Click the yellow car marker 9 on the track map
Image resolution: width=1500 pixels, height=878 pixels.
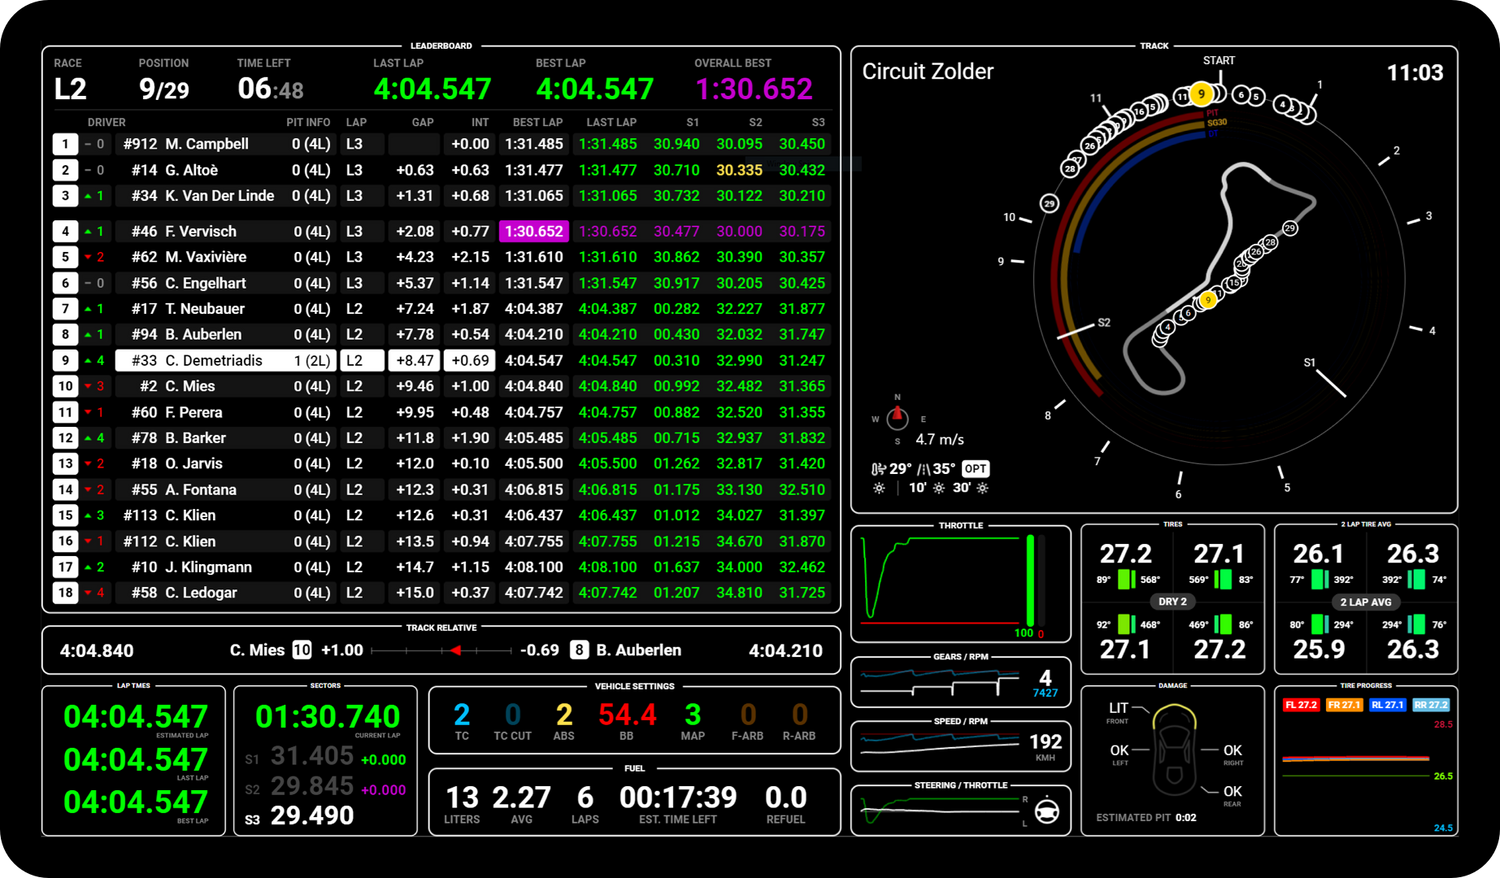[1202, 94]
